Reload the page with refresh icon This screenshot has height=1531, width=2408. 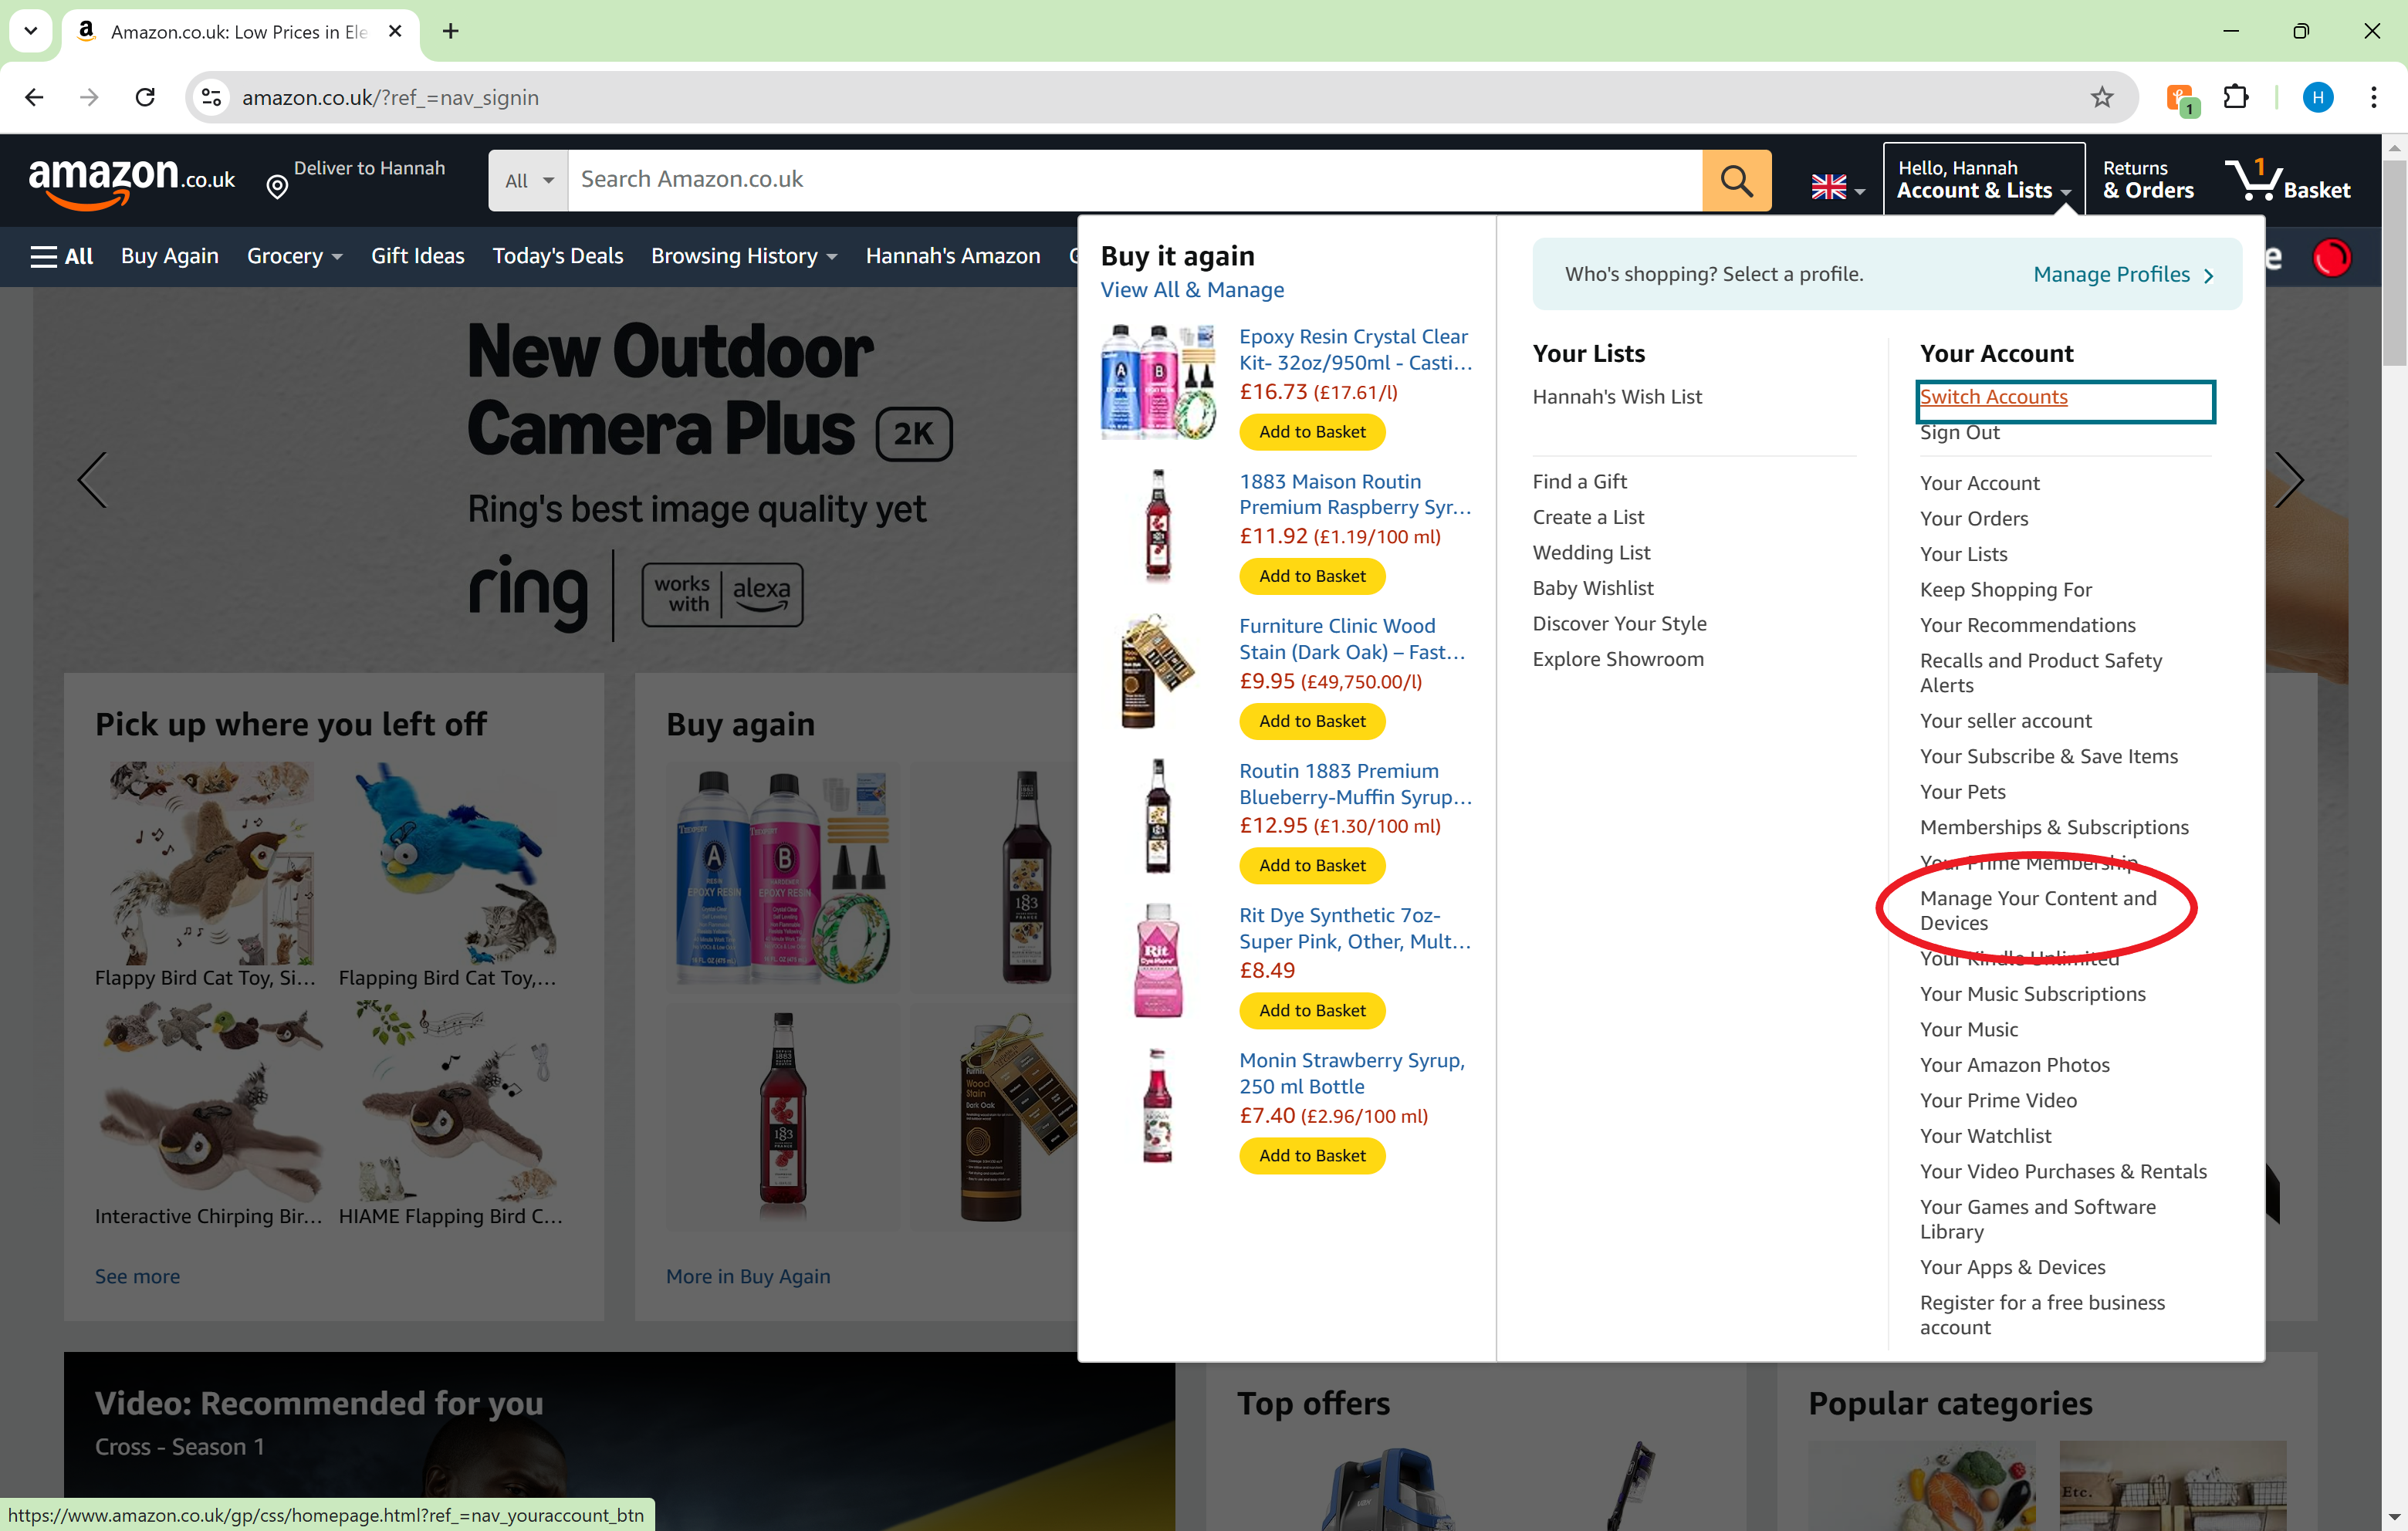145,97
